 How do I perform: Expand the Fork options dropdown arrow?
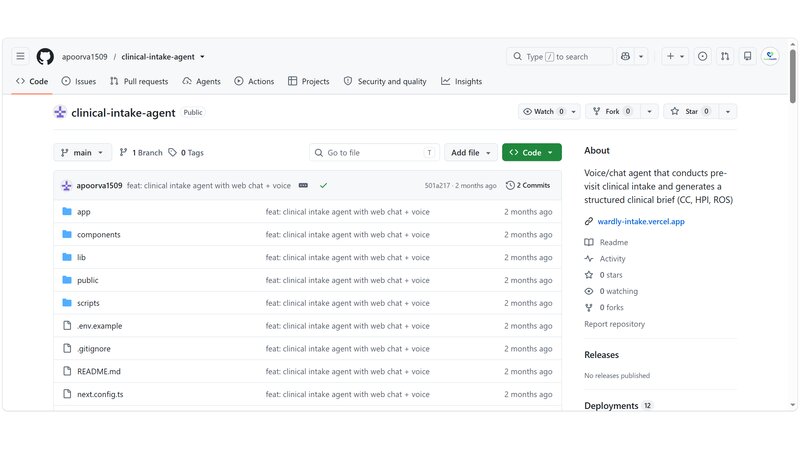[649, 111]
